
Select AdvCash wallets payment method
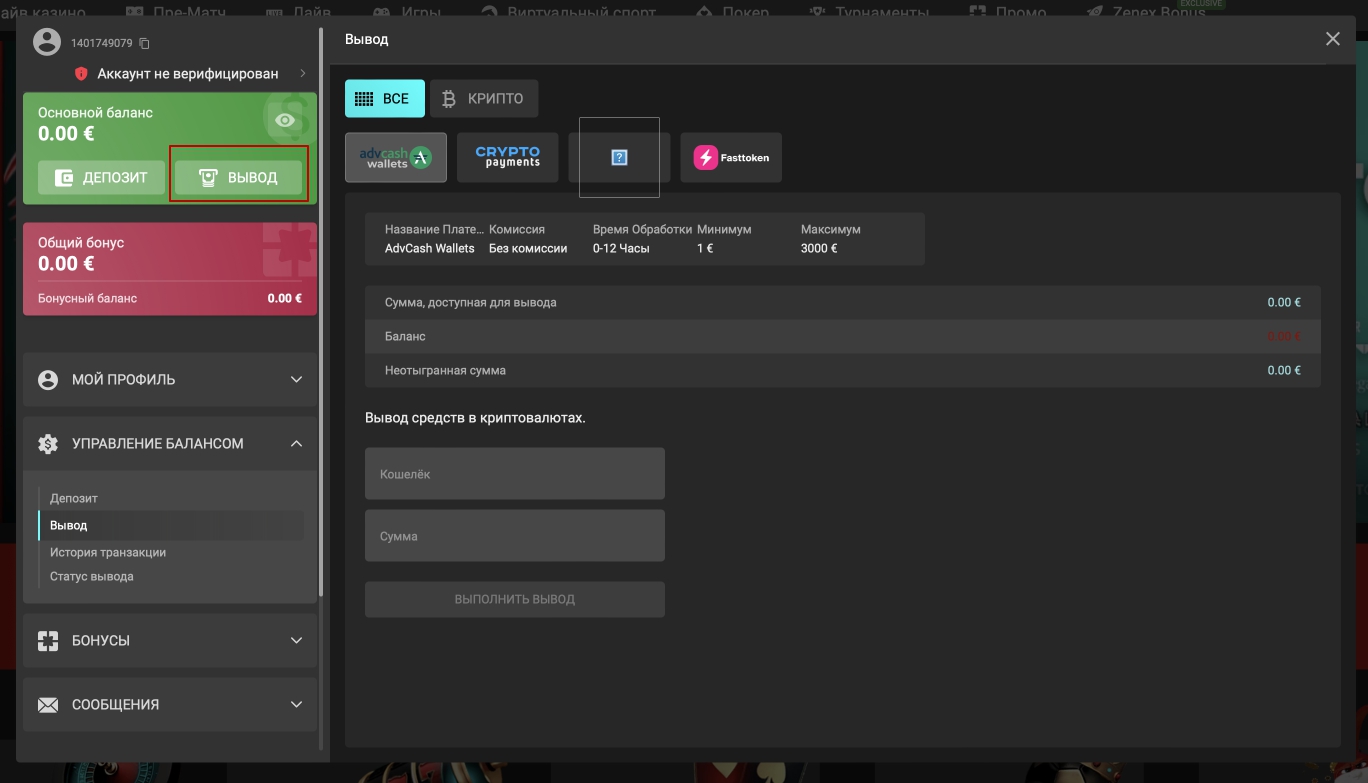396,158
